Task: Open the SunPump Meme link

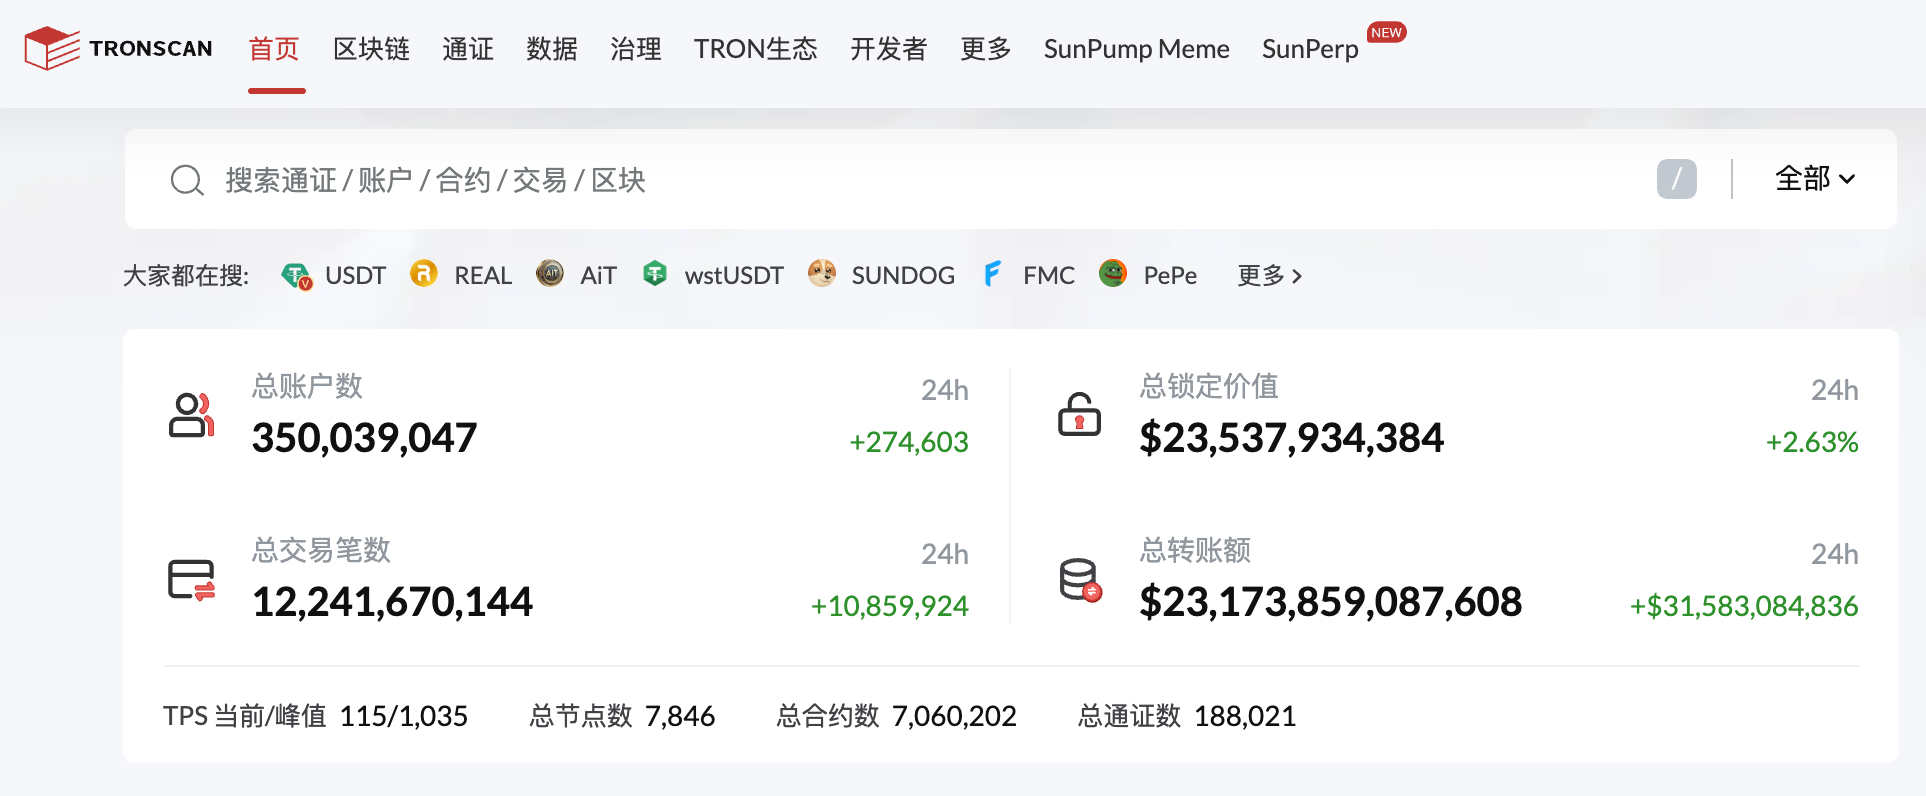Action: pyautogui.click(x=1136, y=49)
